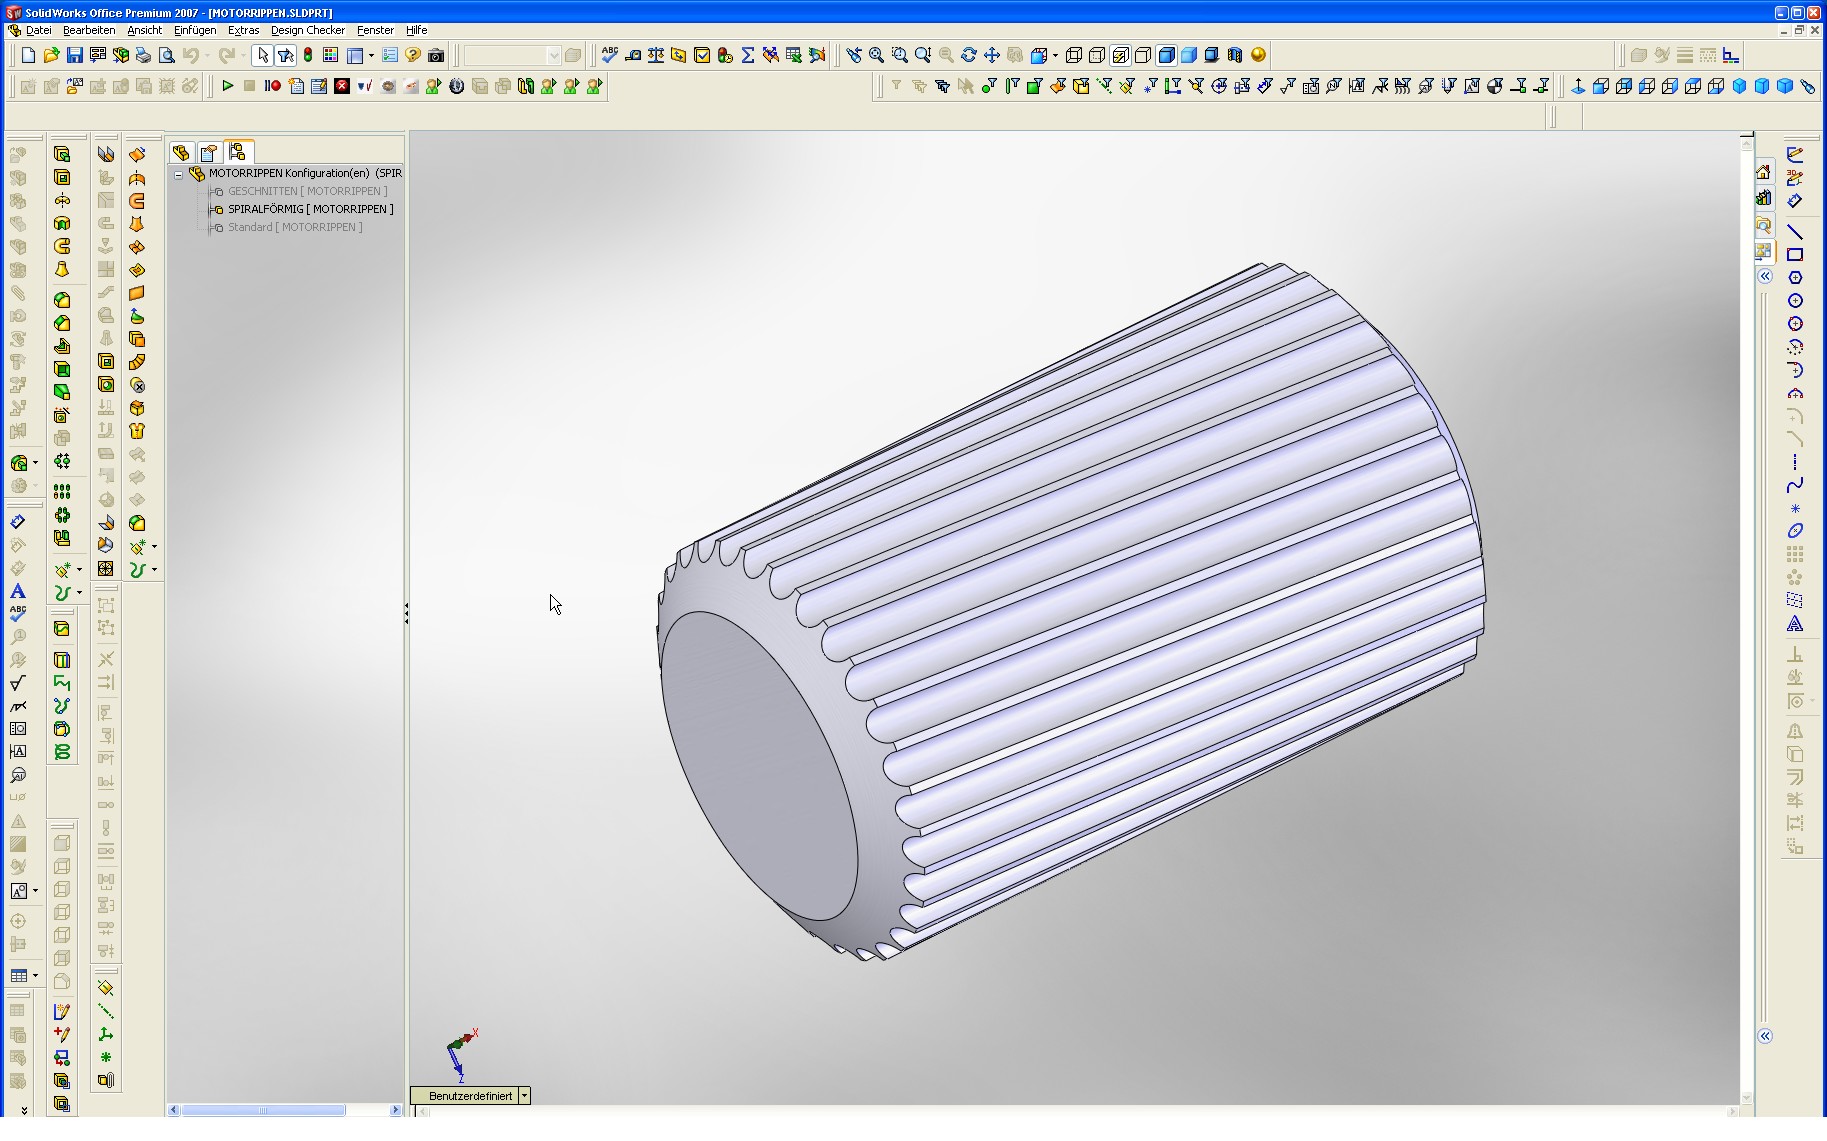This screenshot has width=1827, height=1141.
Task: Select the Spline sketch tool
Action: [1795, 485]
